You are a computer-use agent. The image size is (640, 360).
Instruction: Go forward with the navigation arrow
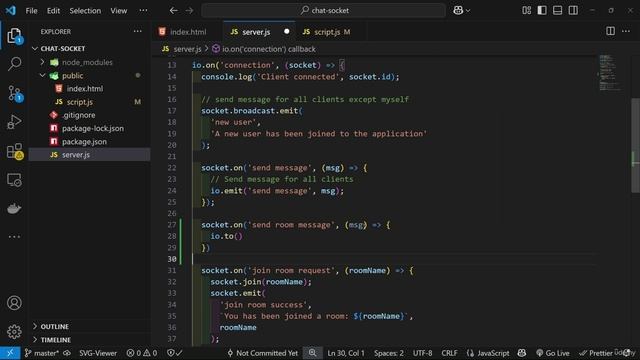(189, 11)
